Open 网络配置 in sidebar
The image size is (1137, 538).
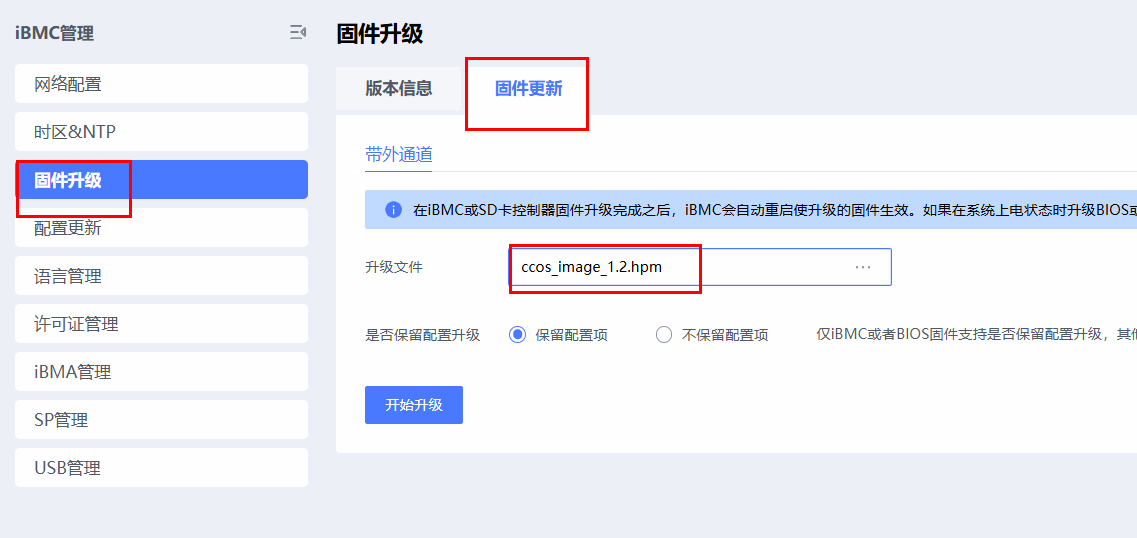coord(161,84)
